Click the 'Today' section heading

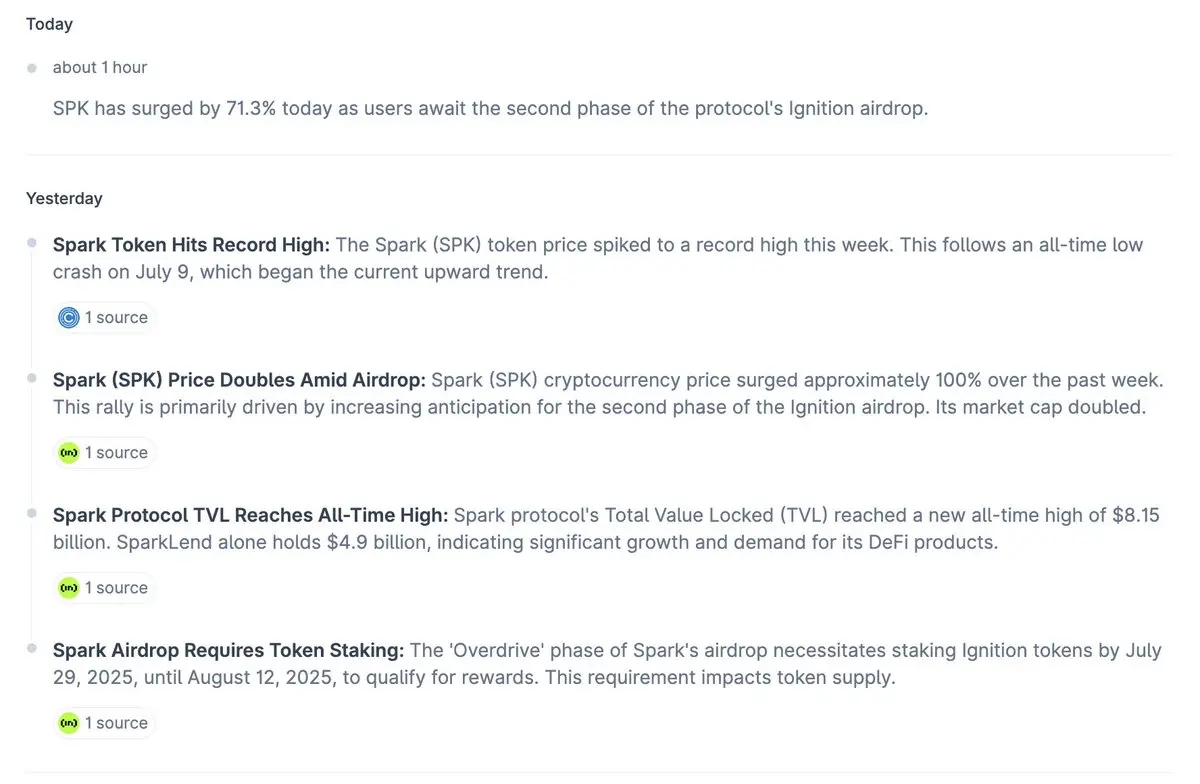[49, 24]
